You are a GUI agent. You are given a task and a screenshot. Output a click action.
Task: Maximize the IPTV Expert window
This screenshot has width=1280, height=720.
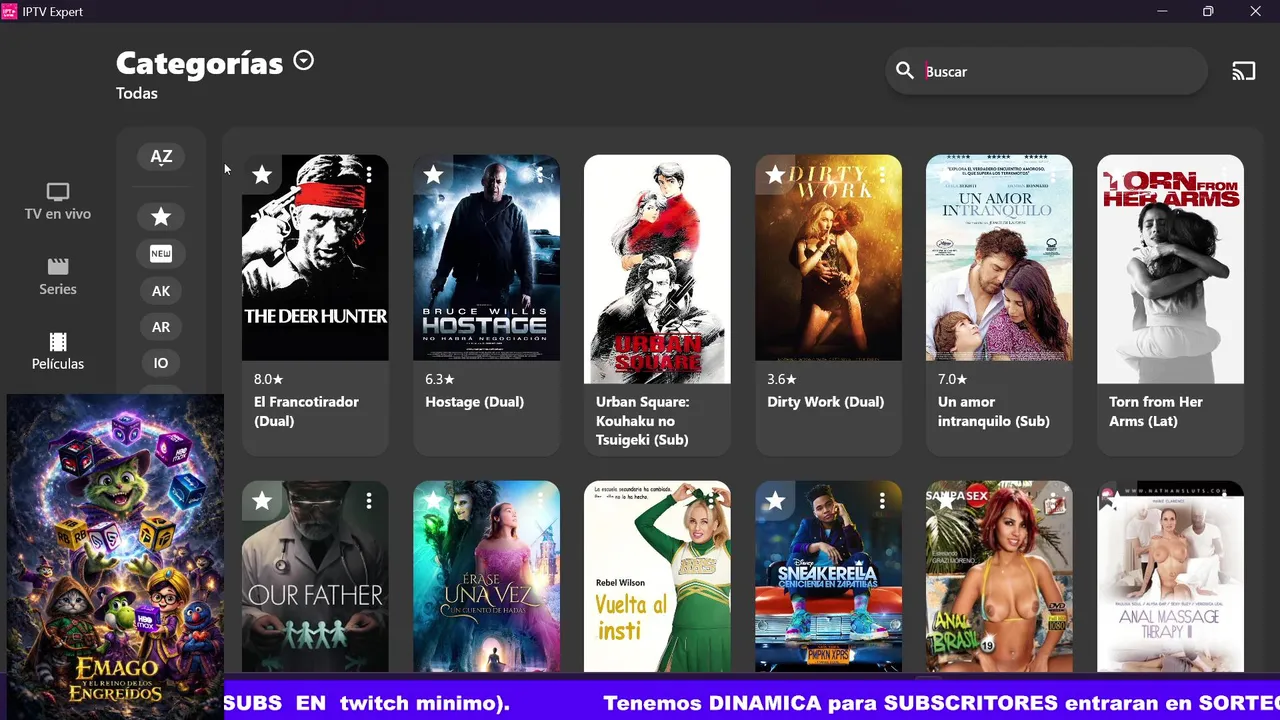[x=1208, y=11]
